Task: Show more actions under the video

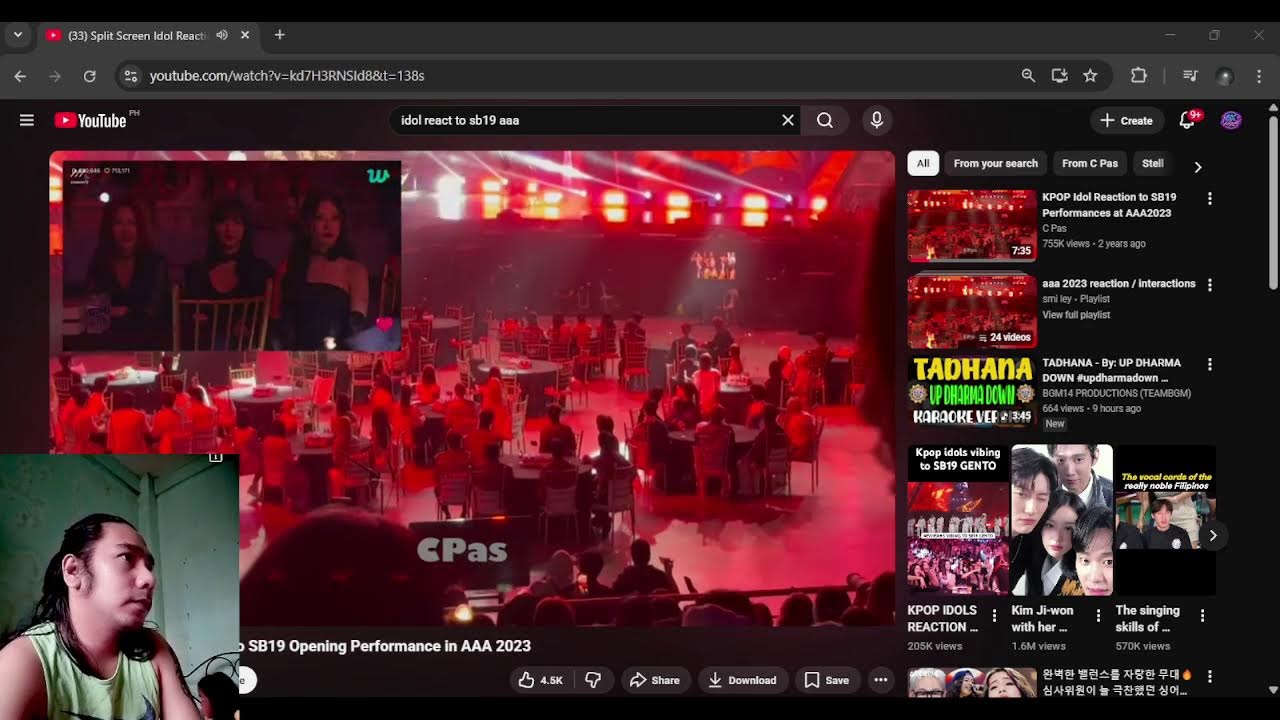Action: coord(881,680)
